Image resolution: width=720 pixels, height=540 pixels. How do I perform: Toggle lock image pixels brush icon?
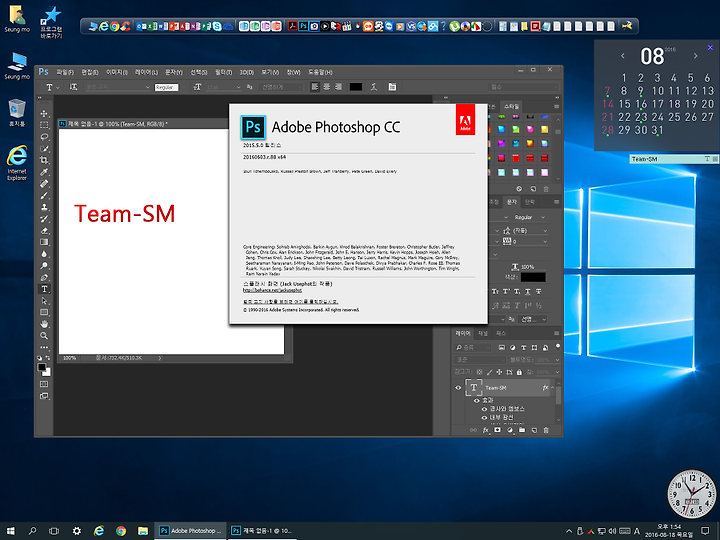489,372
